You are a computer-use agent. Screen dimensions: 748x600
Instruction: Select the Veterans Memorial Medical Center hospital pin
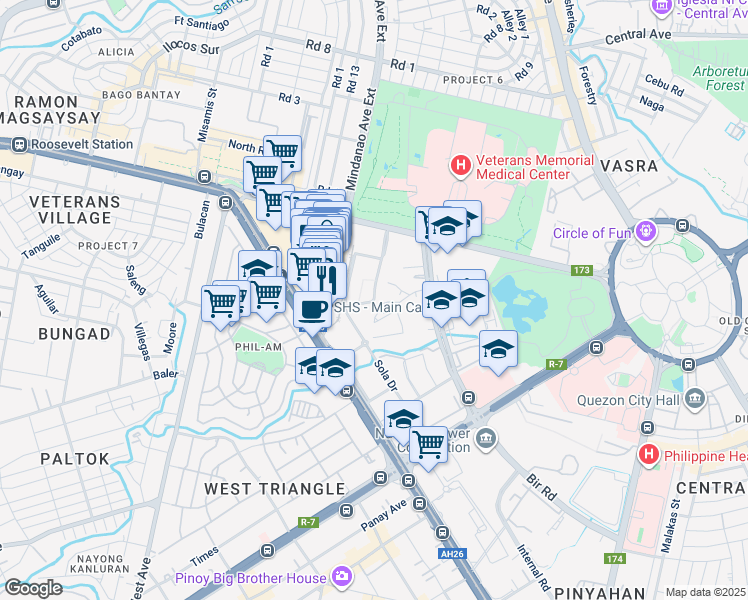pyautogui.click(x=460, y=166)
